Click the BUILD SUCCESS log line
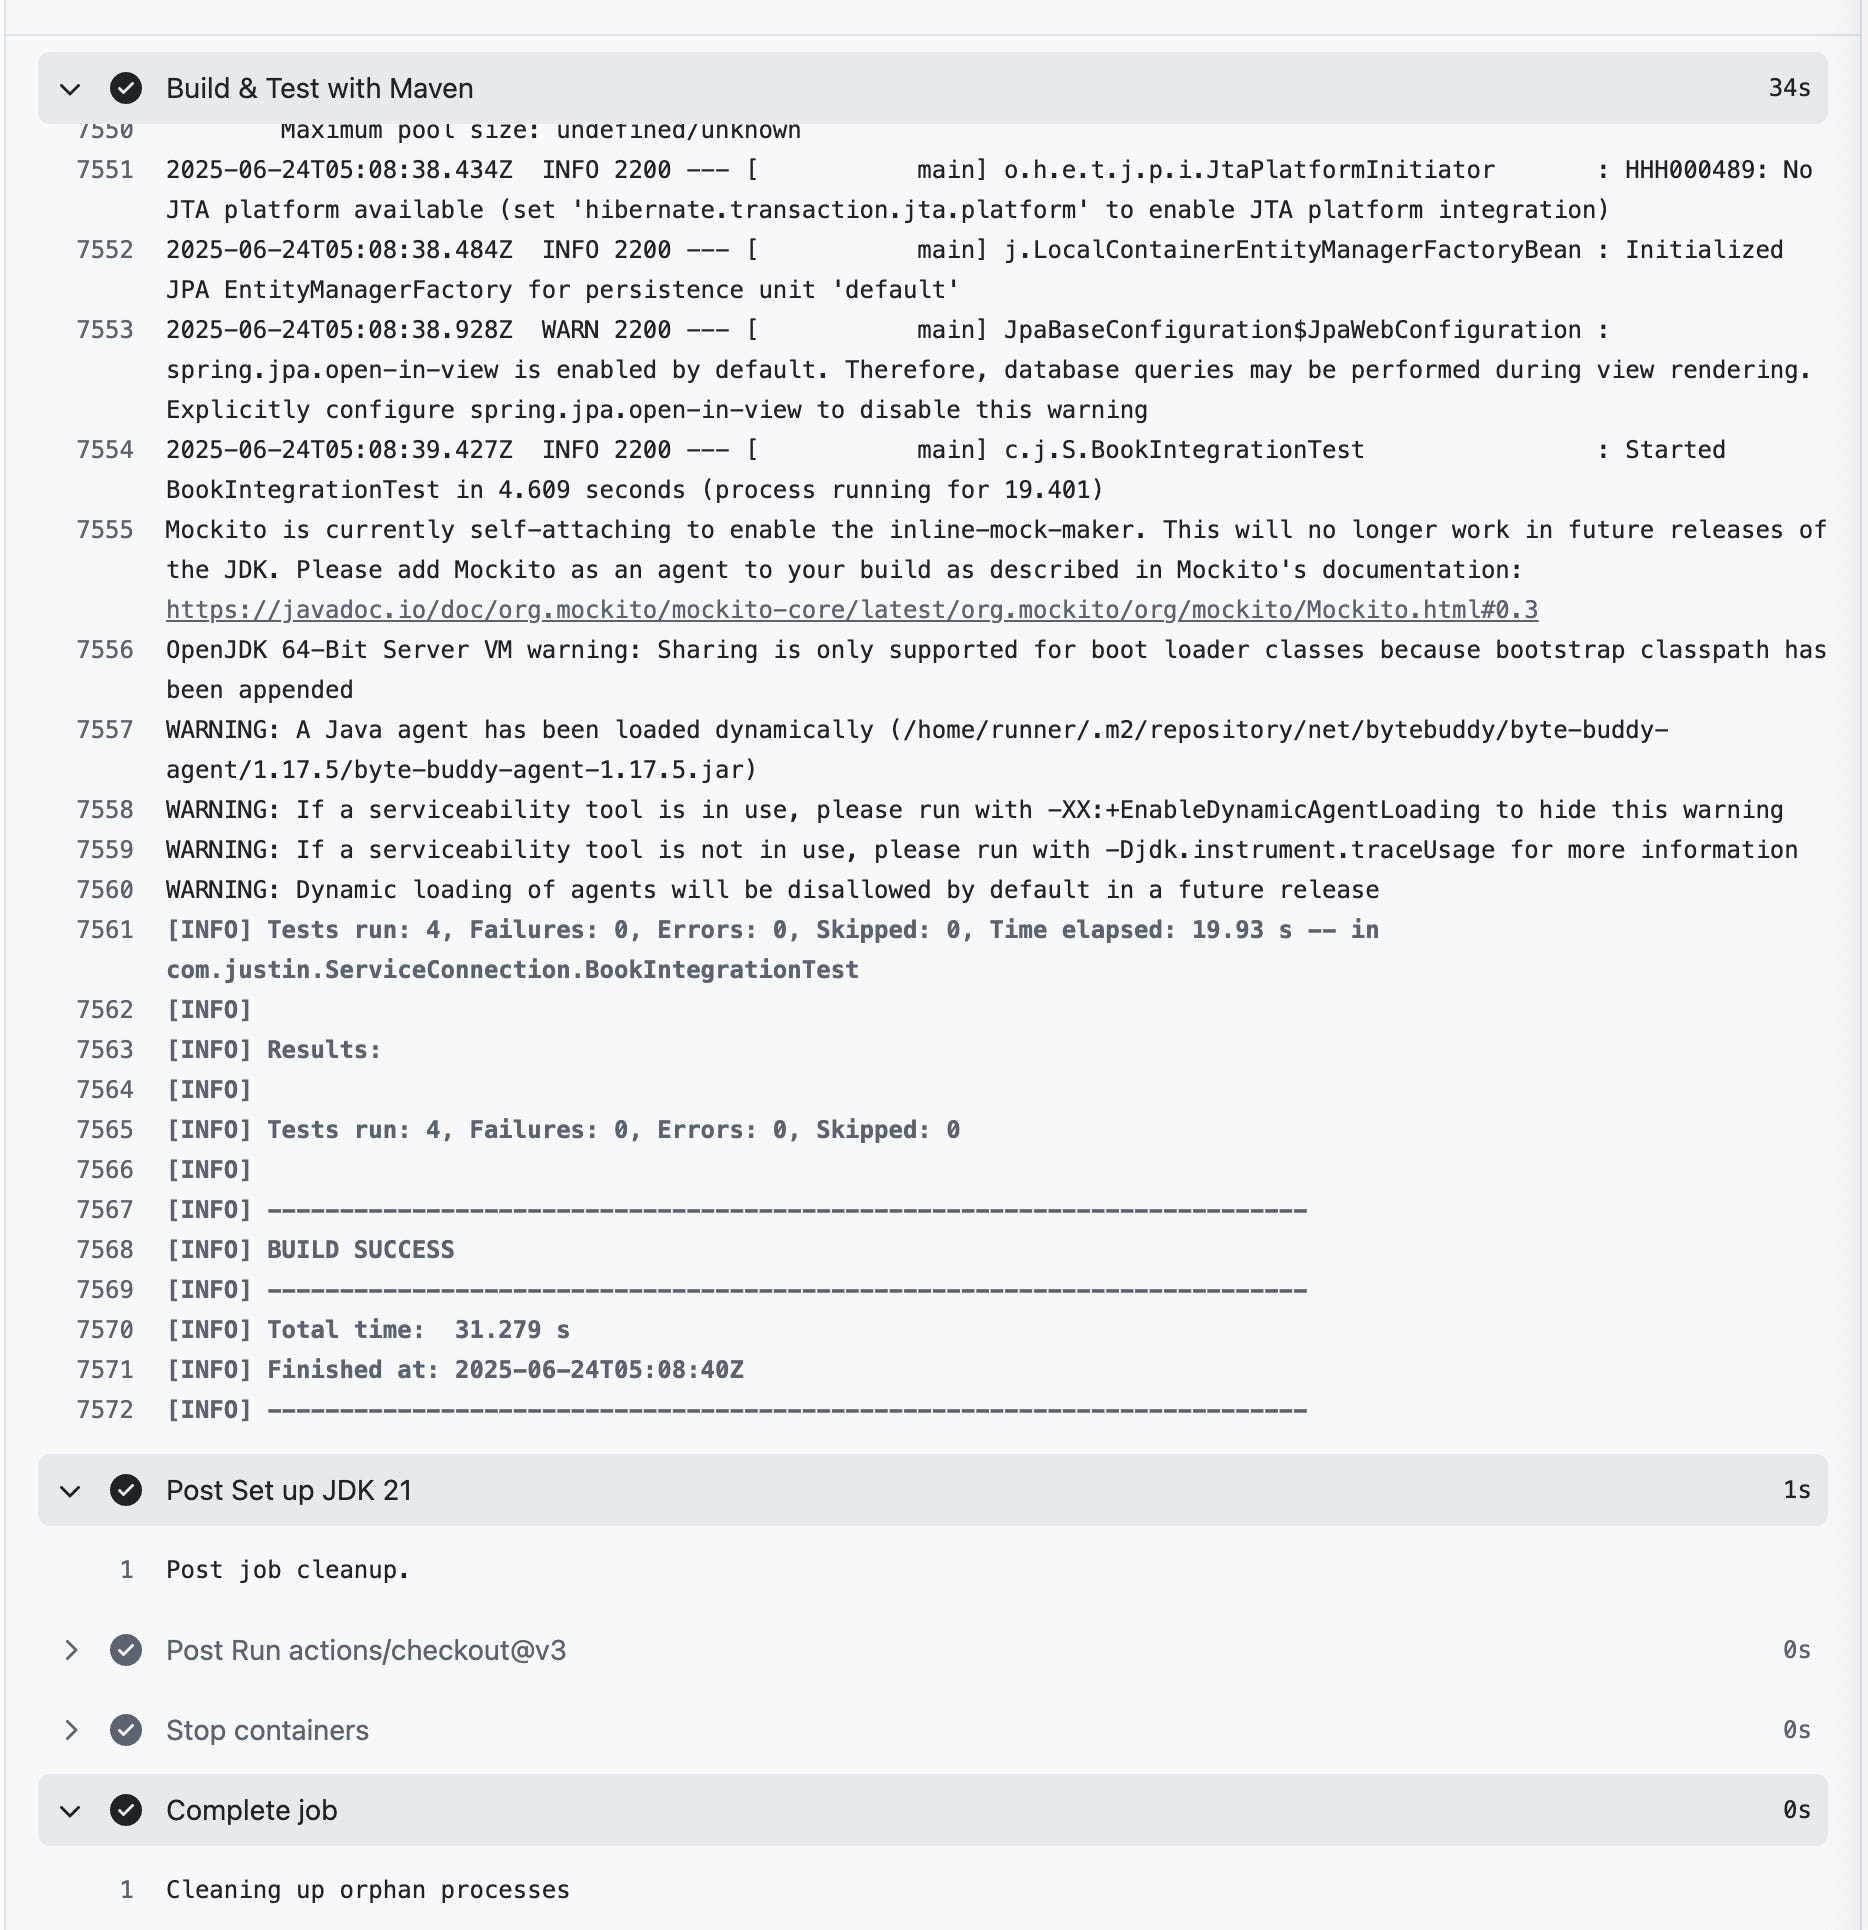This screenshot has width=1868, height=1930. 310,1250
